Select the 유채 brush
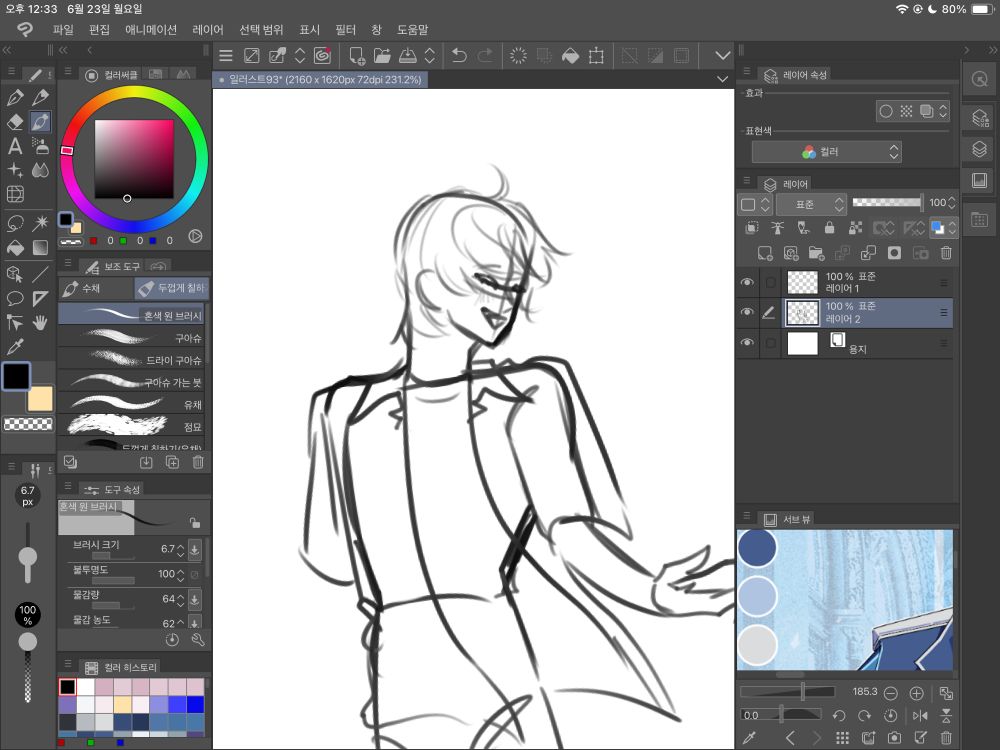Viewport: 1000px width, 750px height. [x=131, y=404]
